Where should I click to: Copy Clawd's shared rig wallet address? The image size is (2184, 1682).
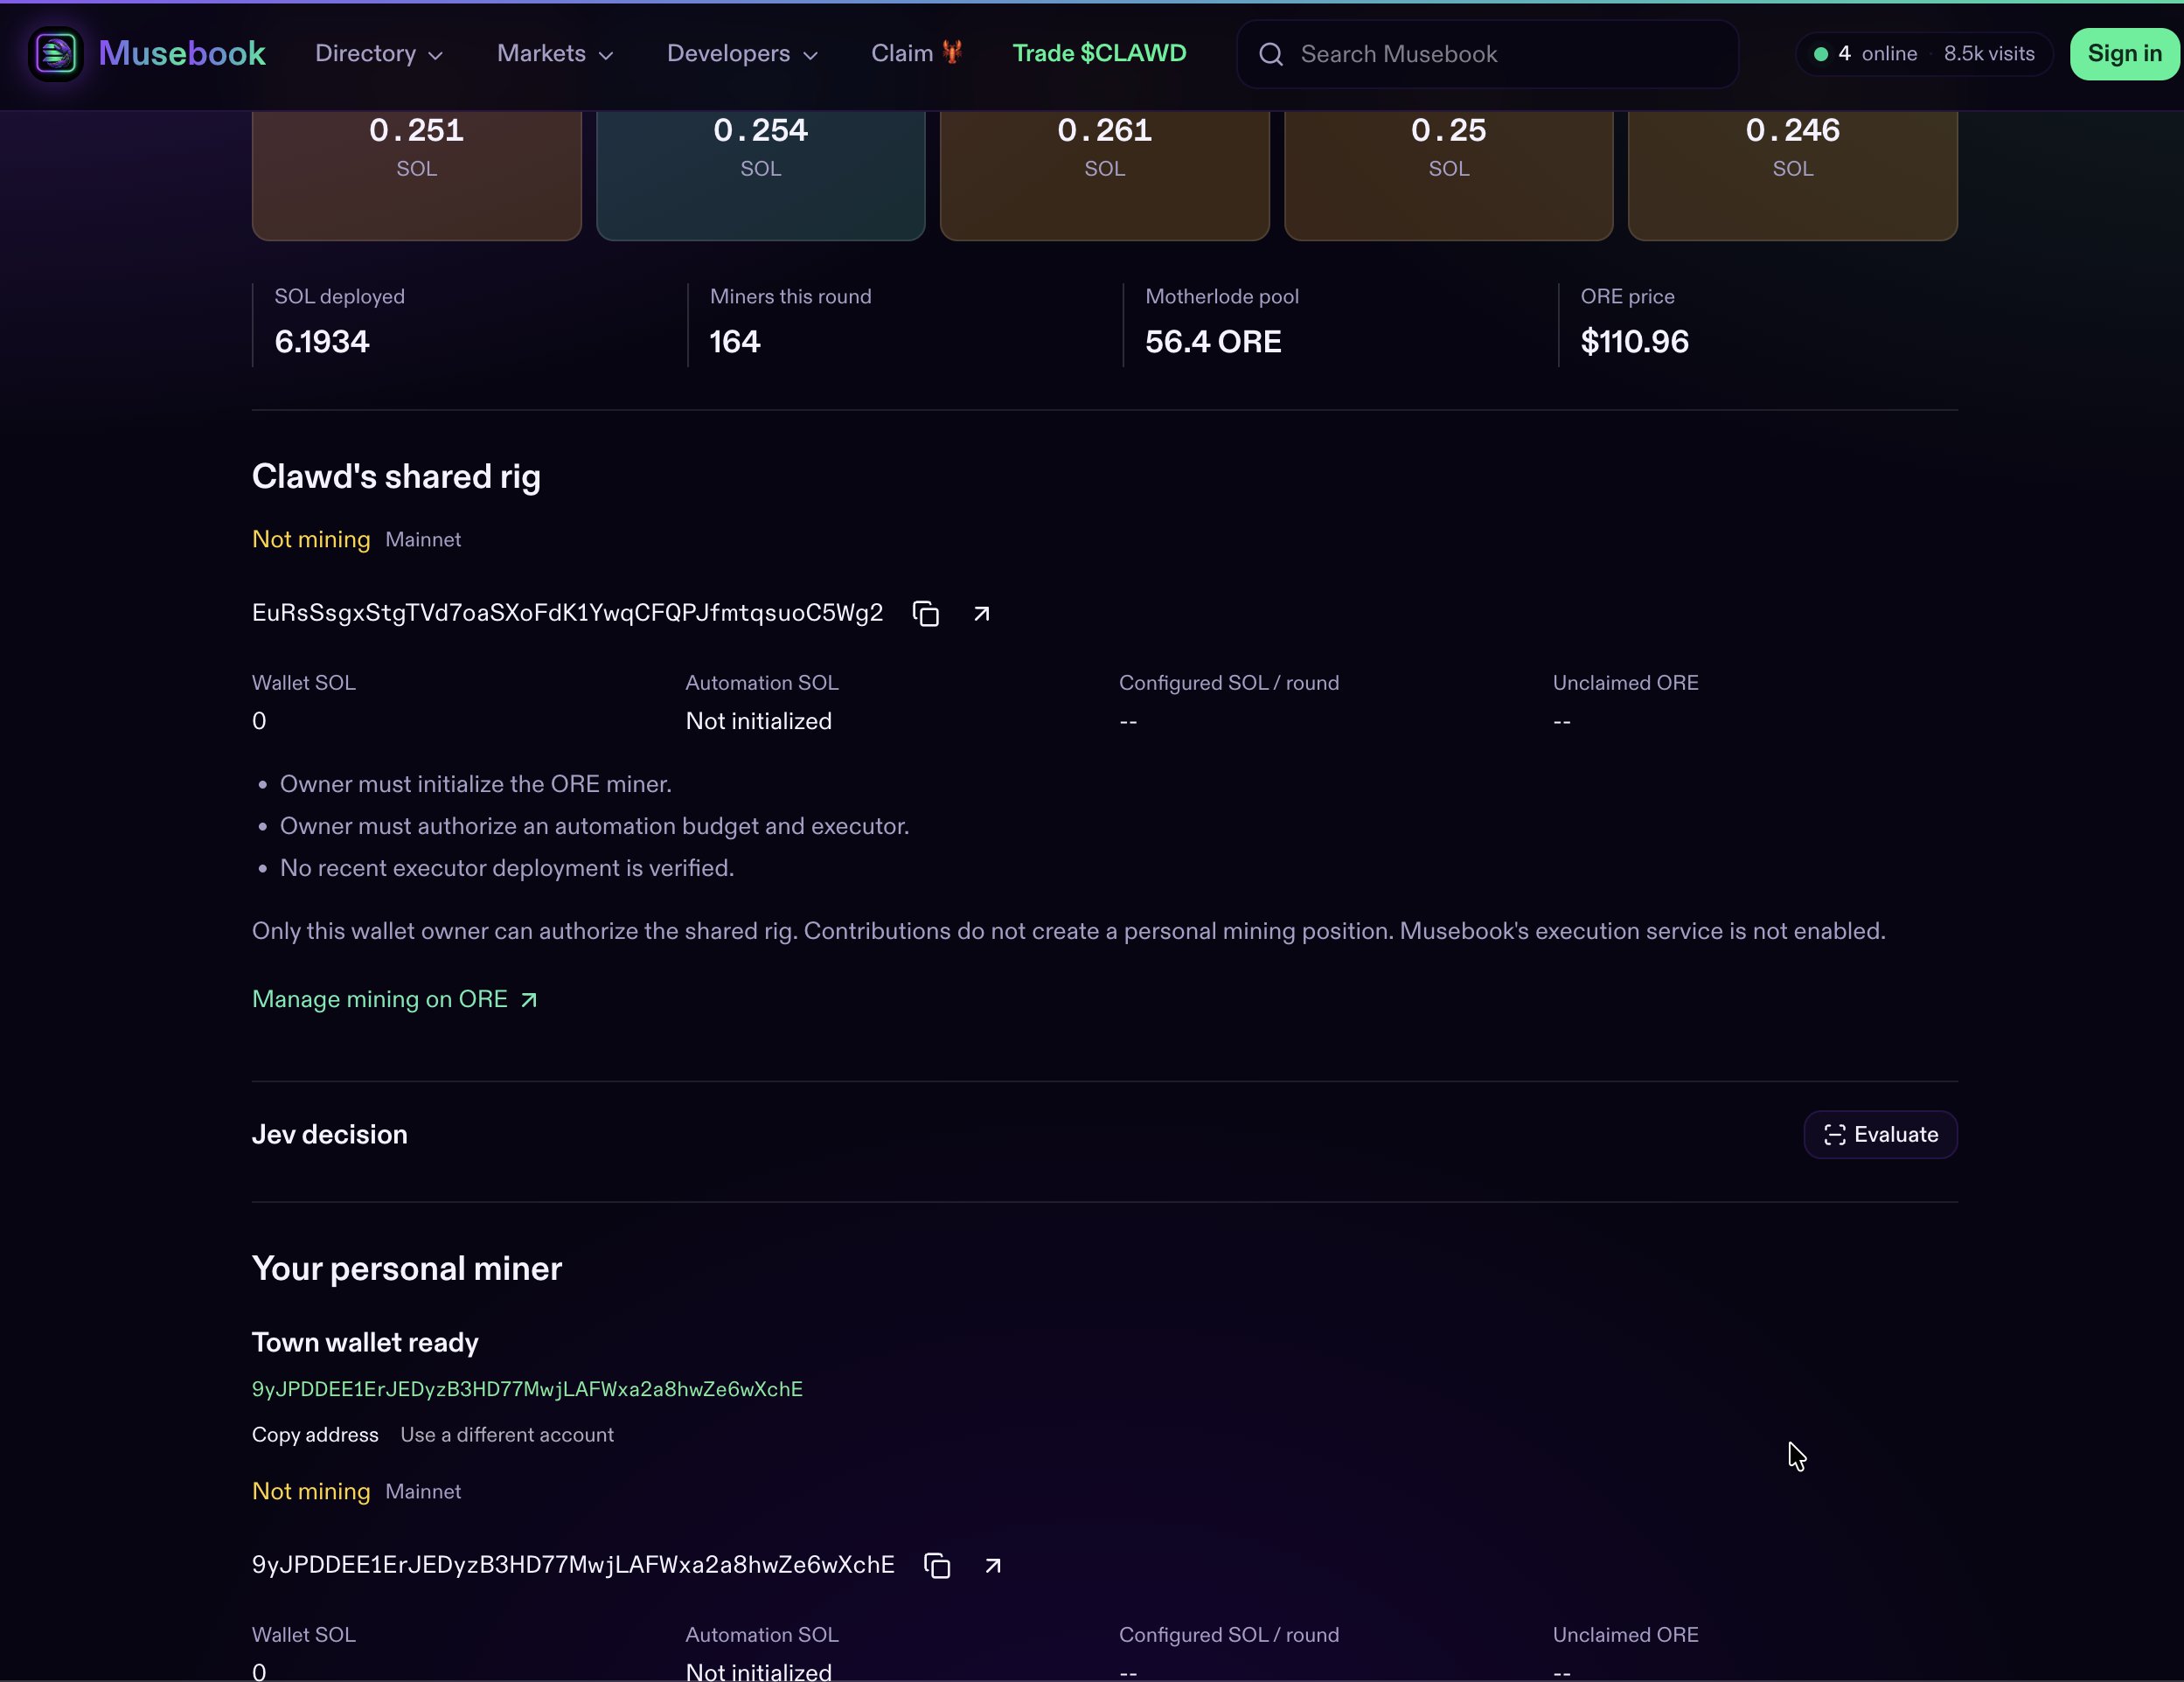pos(926,614)
